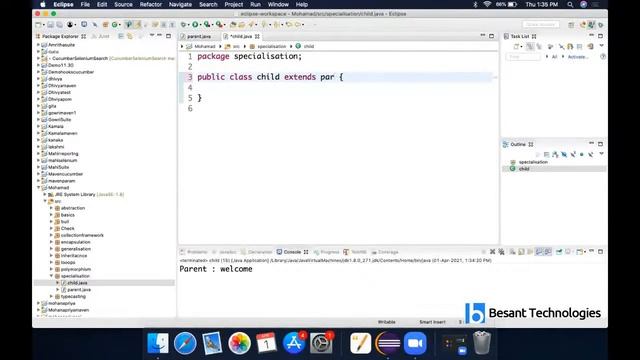The height and width of the screenshot is (360, 640).
Task: Click the New Java Class green icon
Action: pos(115,25)
